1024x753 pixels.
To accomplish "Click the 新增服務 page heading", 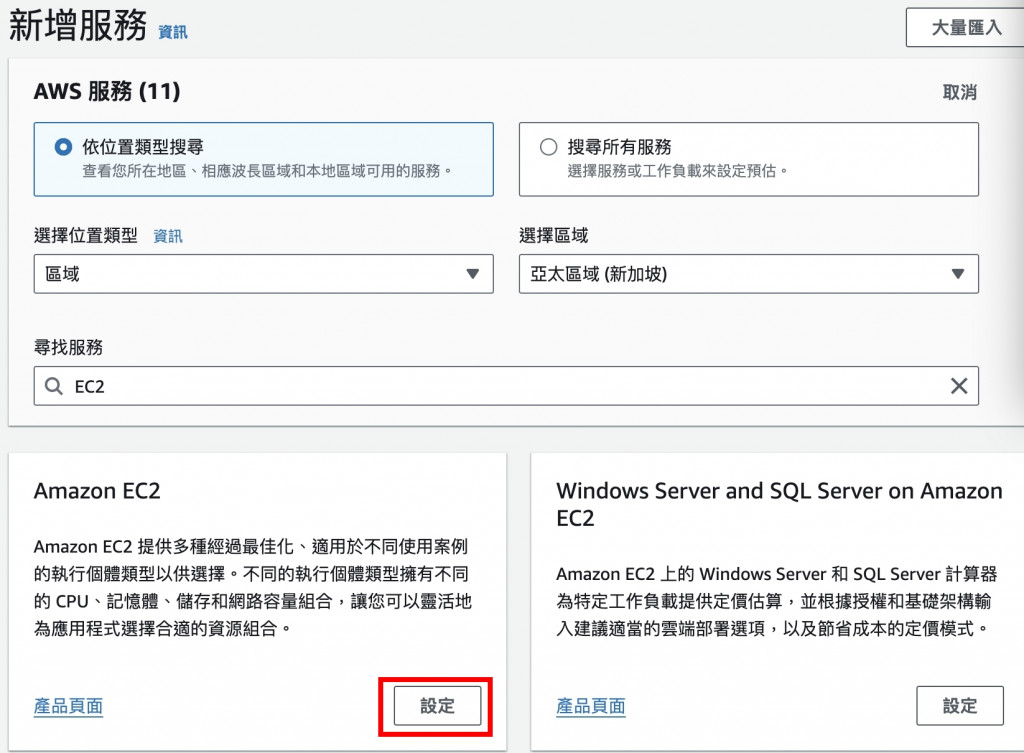I will (78, 27).
